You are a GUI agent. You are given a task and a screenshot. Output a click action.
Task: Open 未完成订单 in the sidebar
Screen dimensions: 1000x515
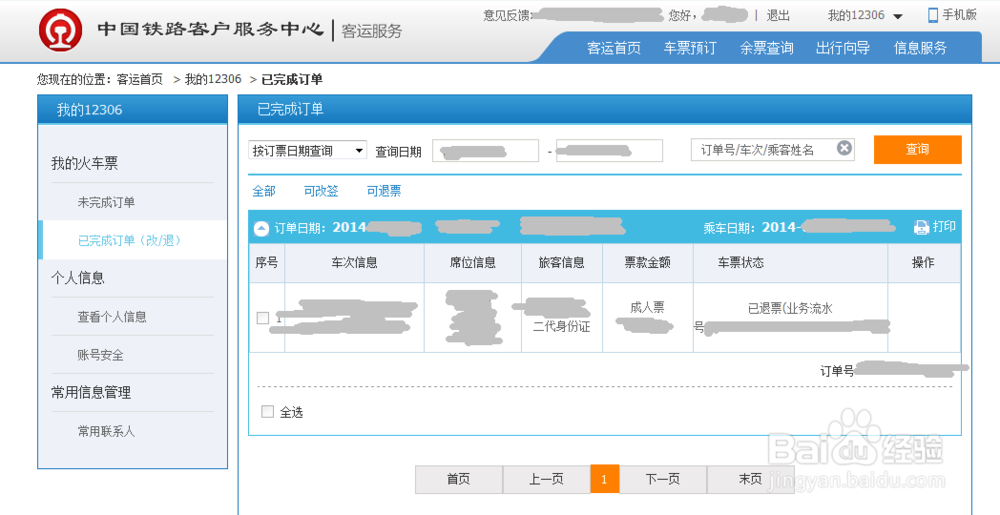pos(107,203)
